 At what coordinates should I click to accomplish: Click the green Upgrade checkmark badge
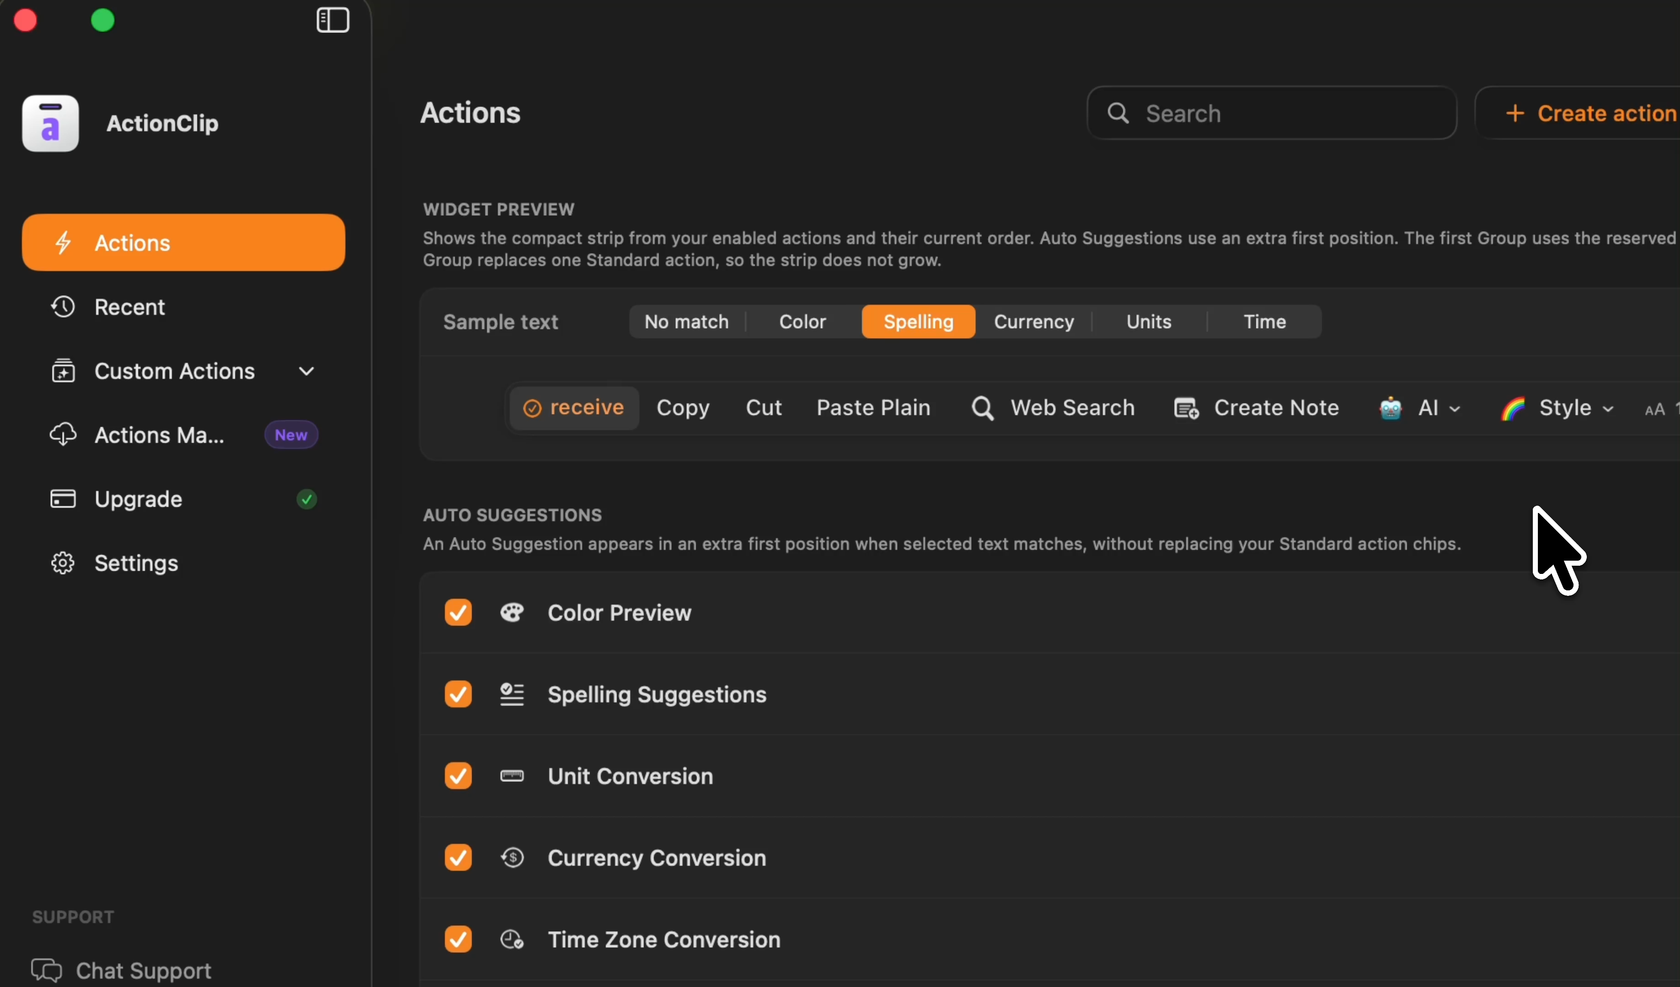[307, 499]
